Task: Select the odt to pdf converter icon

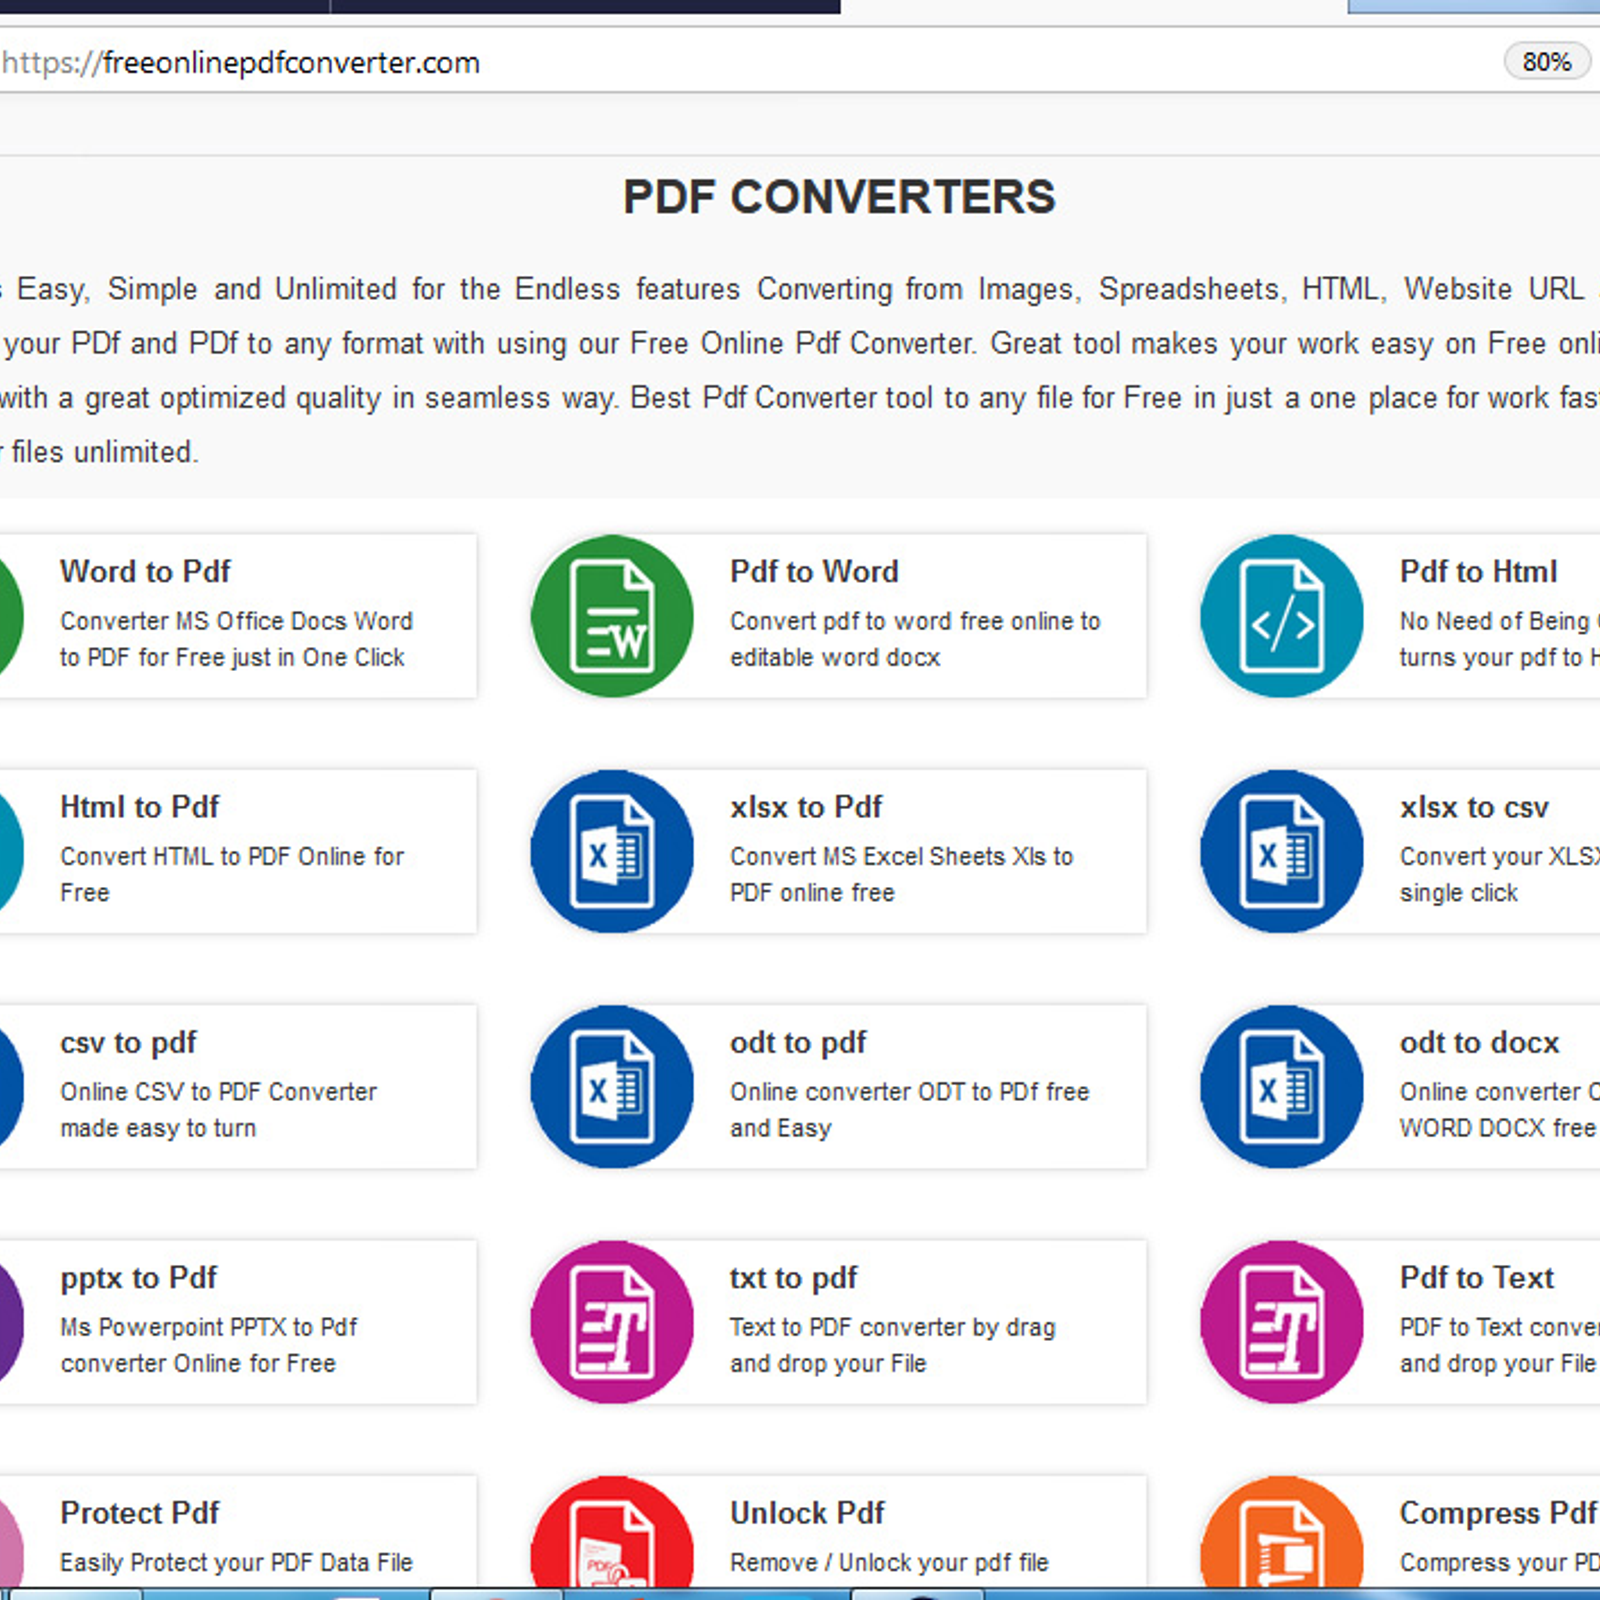Action: [611, 1085]
